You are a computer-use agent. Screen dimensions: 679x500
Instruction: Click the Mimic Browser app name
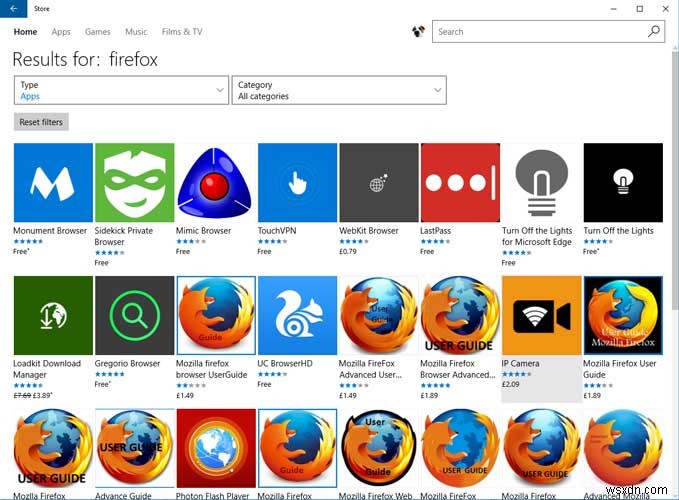(204, 231)
